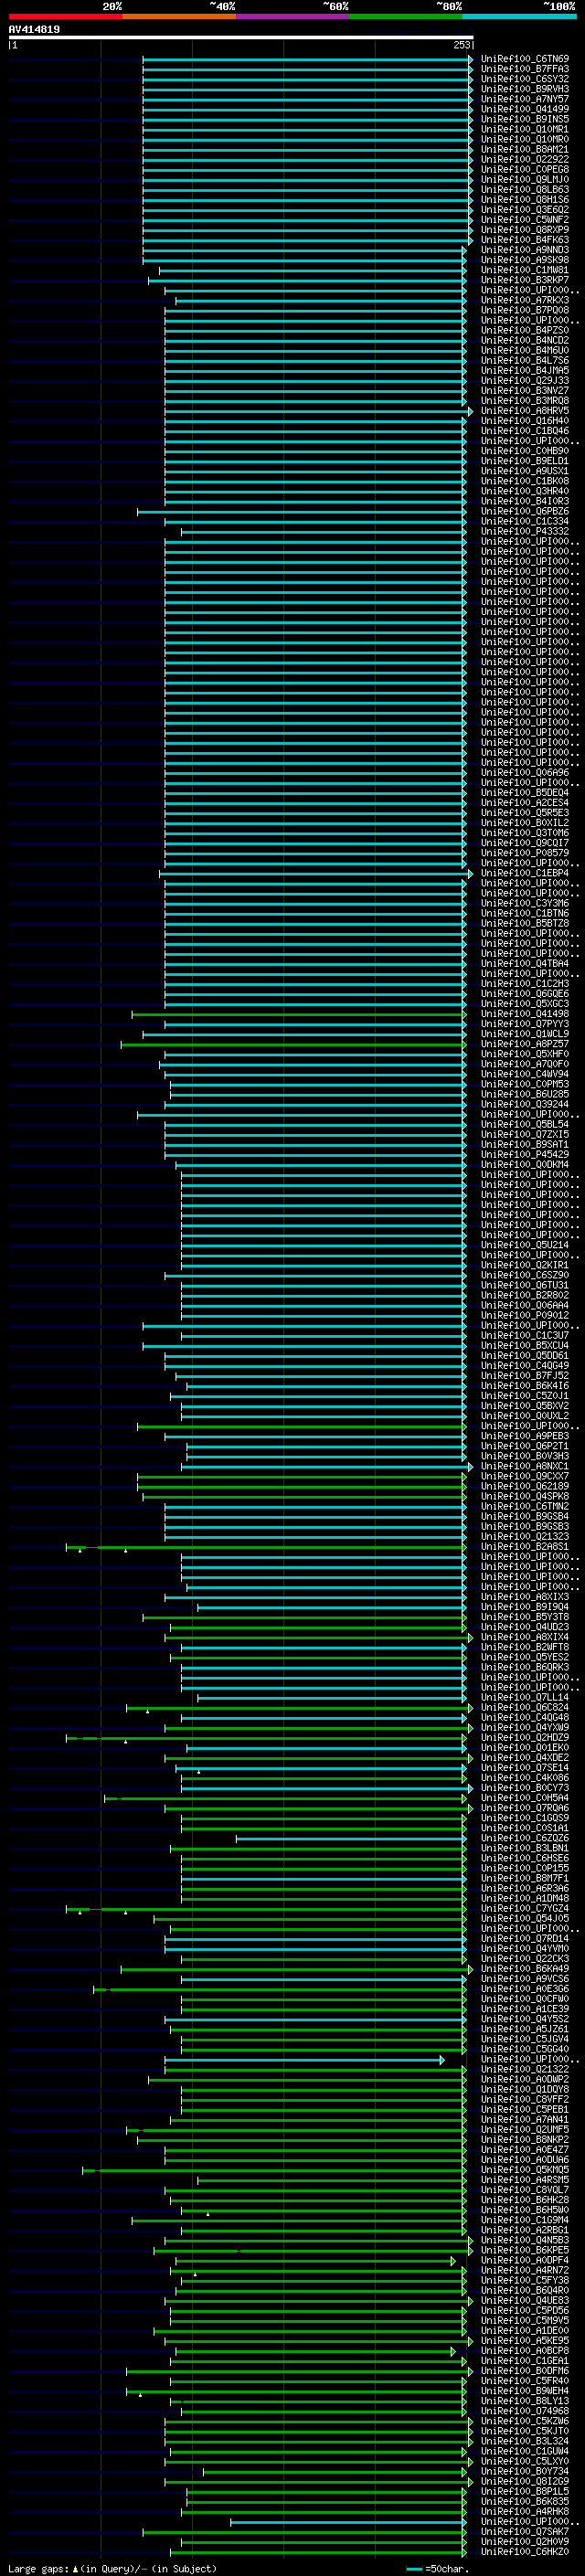Click the green ~80% identity legend bar
Viewport: 585px width, 2576px height.
point(406,16)
